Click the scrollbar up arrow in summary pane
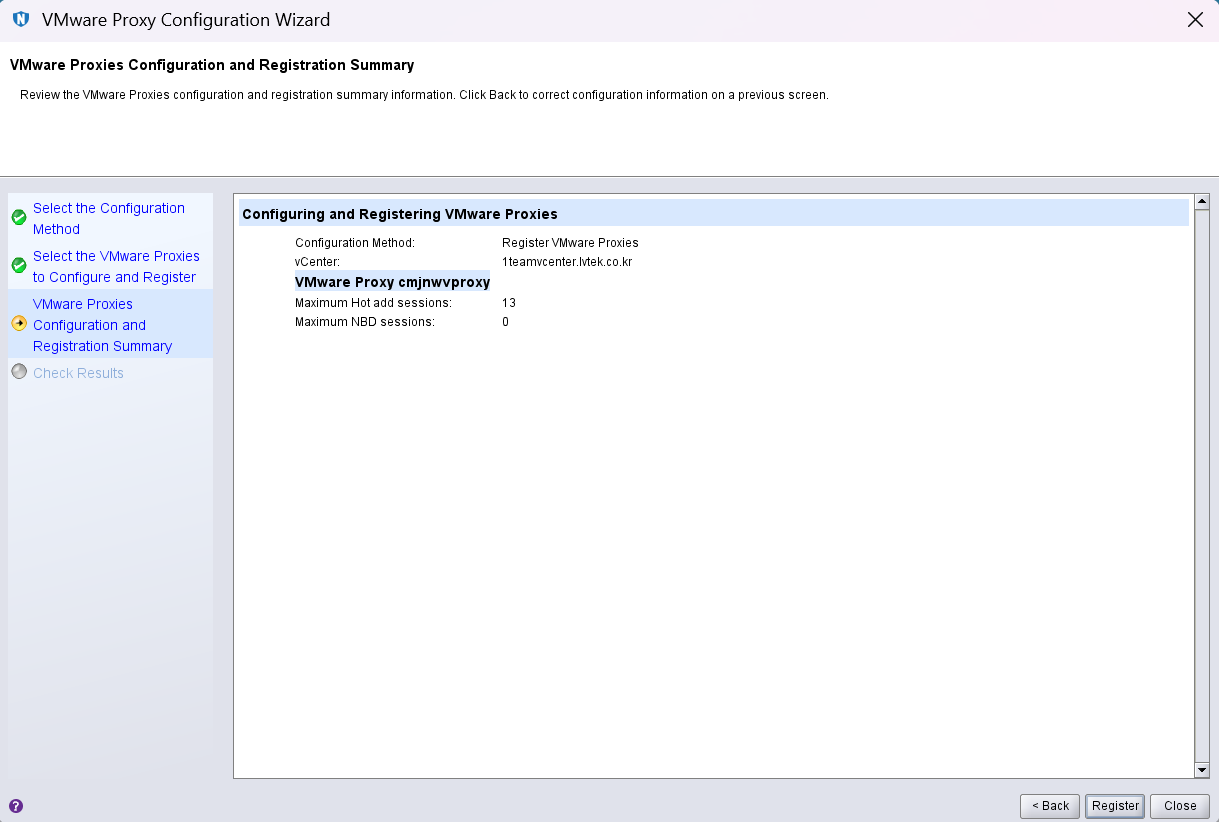This screenshot has width=1219, height=822. coord(1202,201)
